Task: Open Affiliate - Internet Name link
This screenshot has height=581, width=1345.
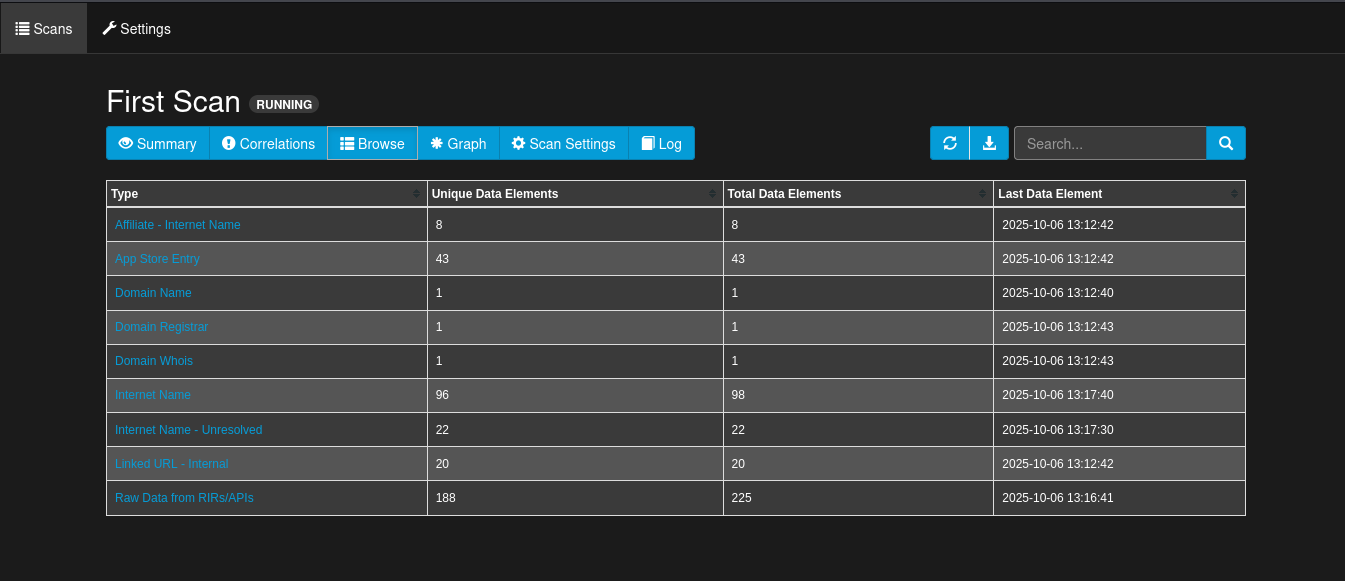Action: [178, 225]
